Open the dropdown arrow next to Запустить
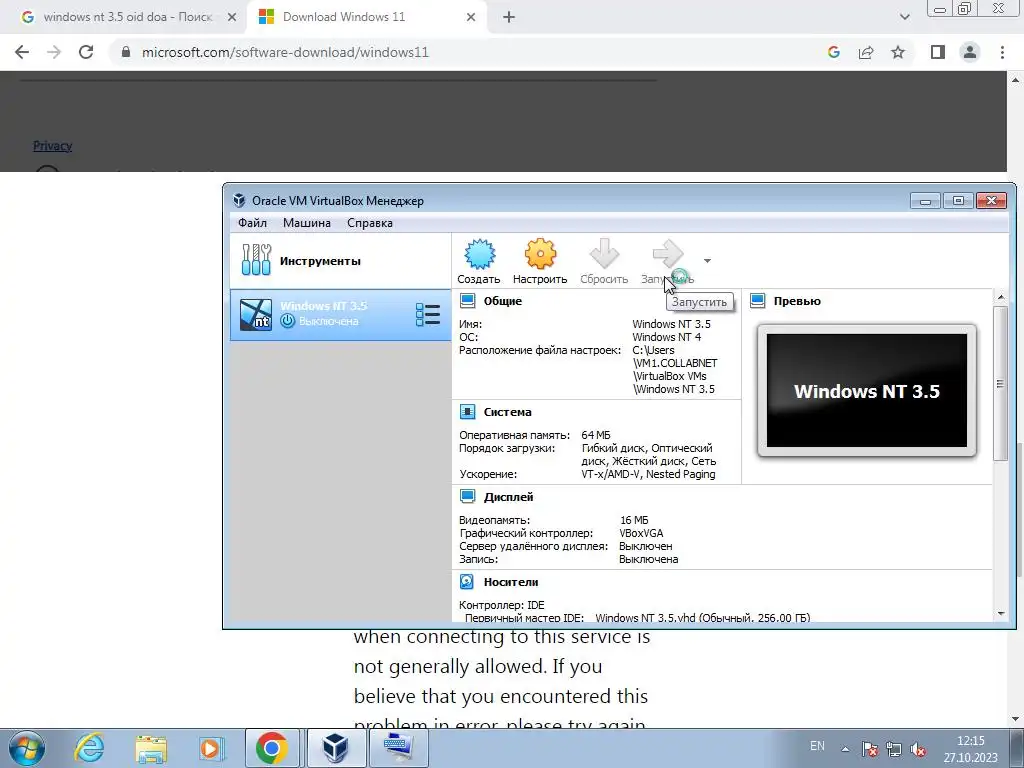Viewport: 1024px width, 768px height. click(707, 261)
